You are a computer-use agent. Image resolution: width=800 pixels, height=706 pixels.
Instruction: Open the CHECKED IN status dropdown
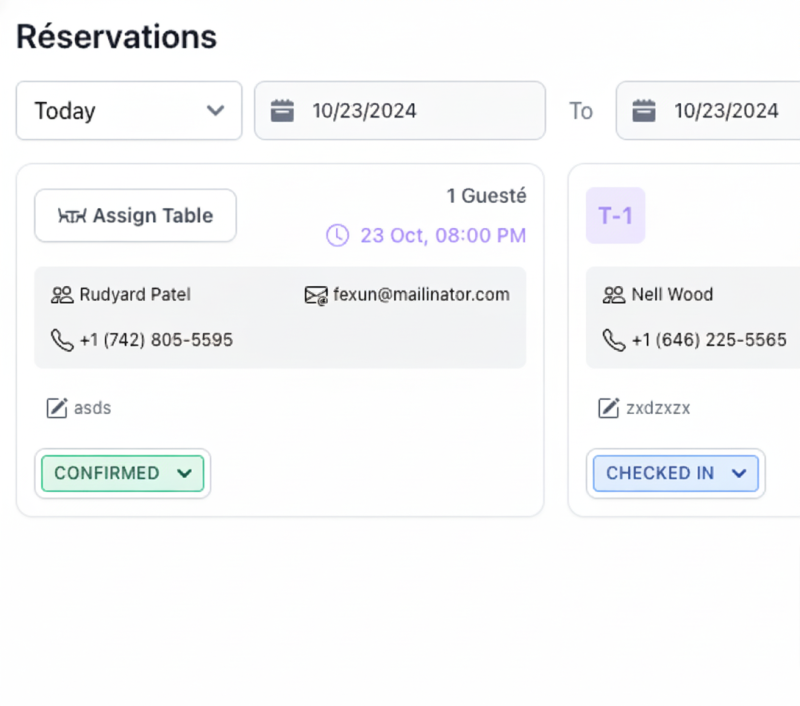tap(675, 473)
